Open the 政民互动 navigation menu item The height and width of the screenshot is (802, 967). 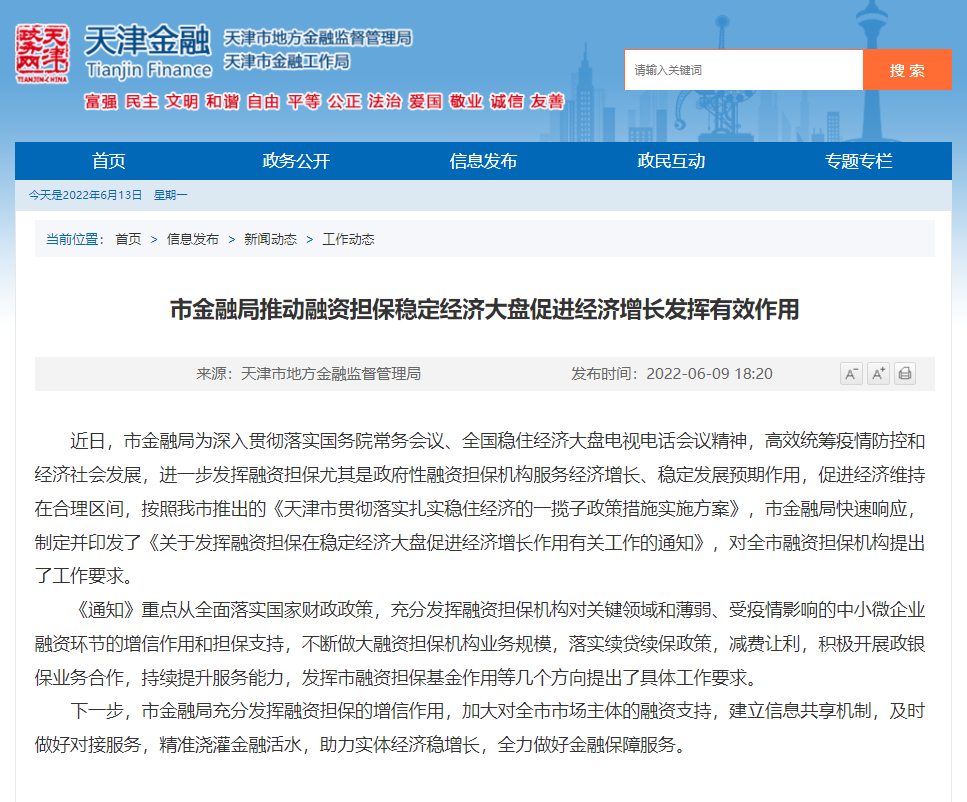point(671,161)
